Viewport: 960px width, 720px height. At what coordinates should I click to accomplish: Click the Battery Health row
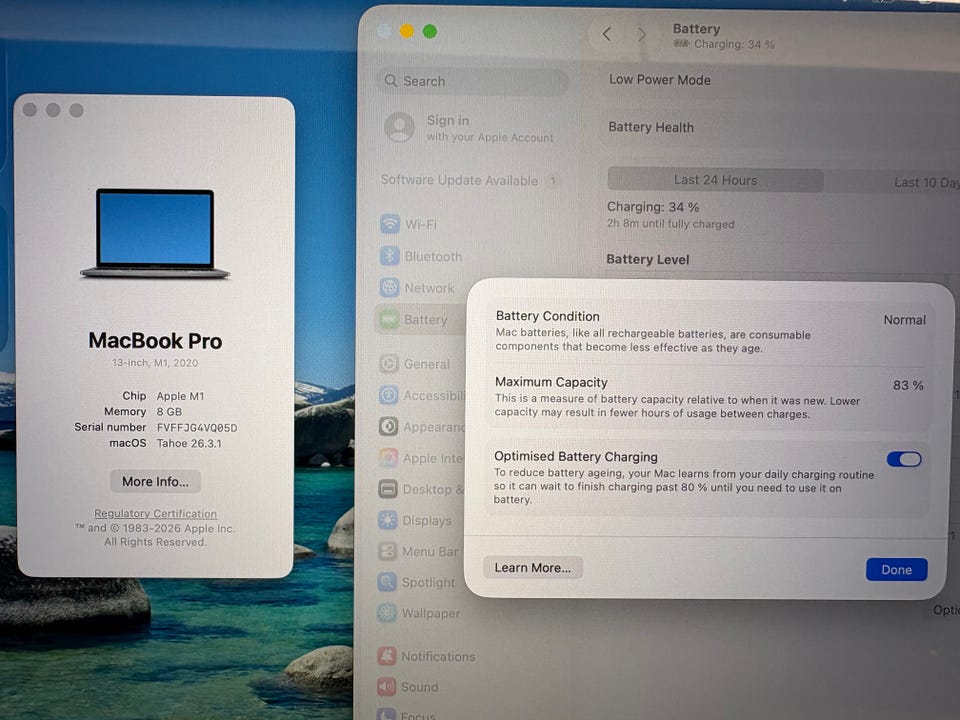point(781,127)
